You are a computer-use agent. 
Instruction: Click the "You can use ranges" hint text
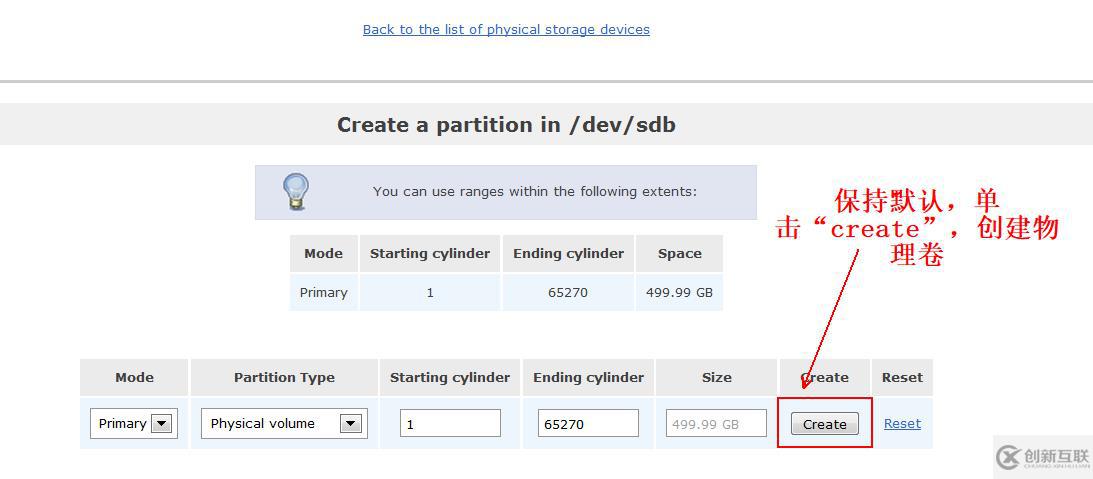(535, 192)
